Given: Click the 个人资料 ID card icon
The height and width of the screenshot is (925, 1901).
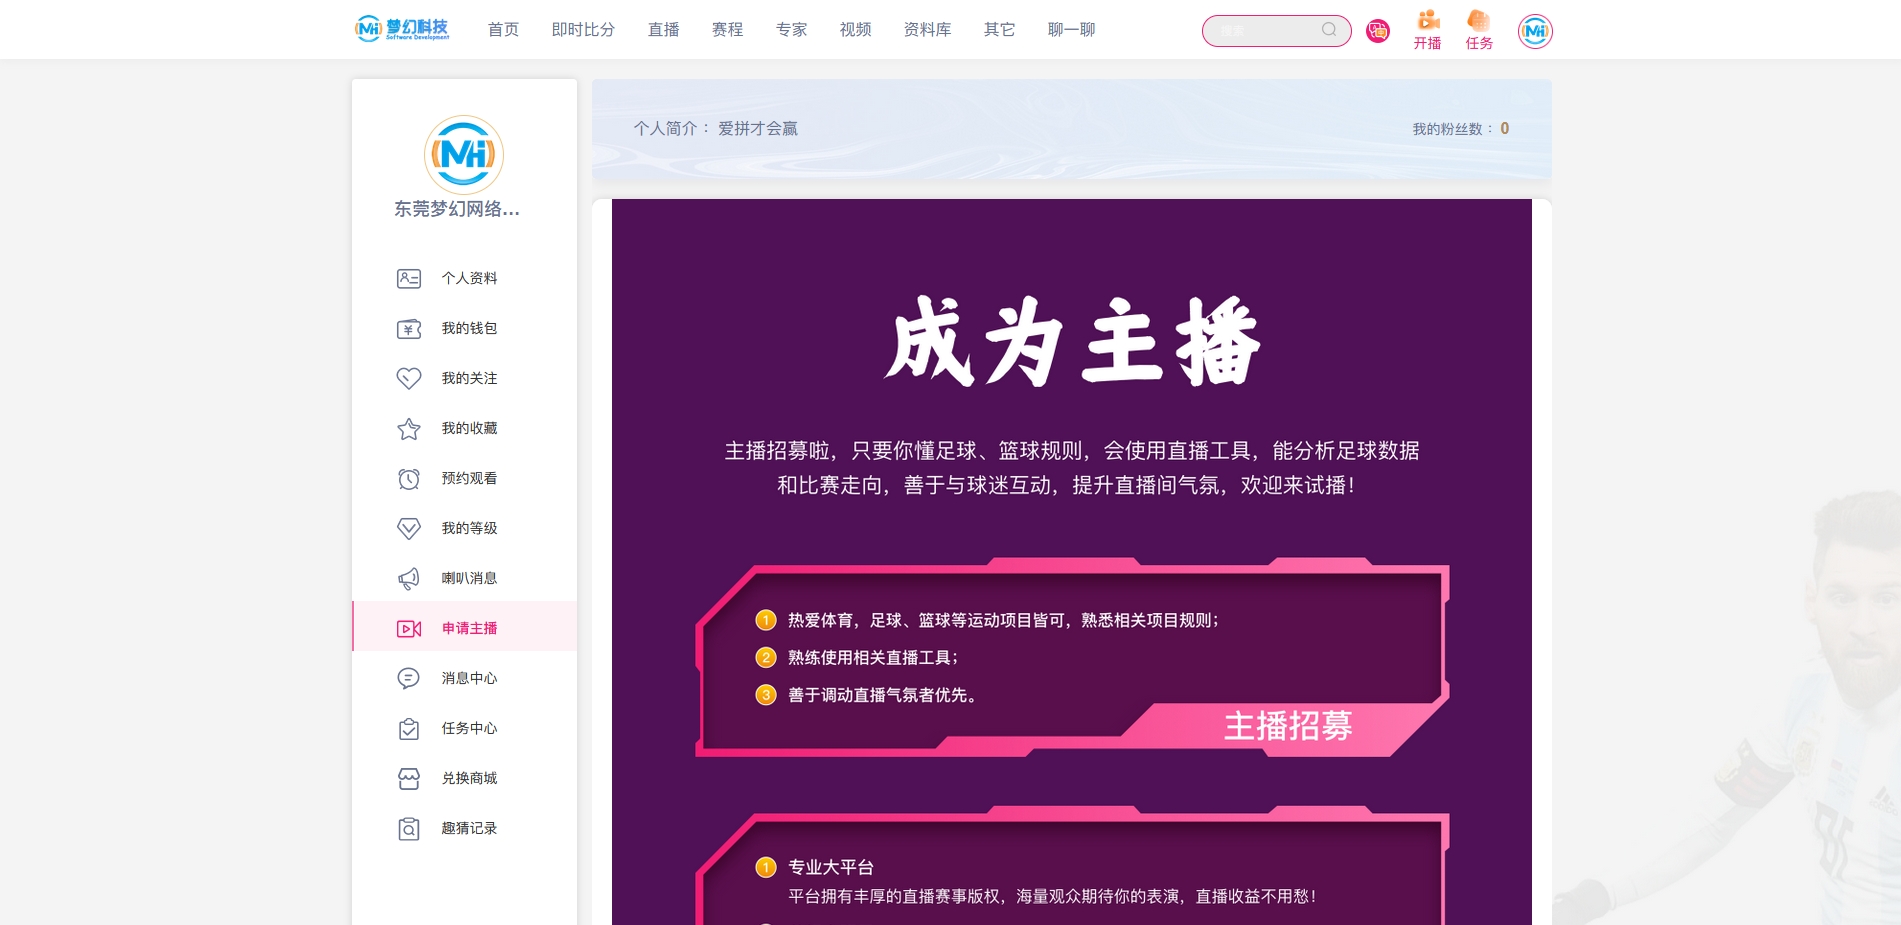Looking at the screenshot, I should click(409, 278).
